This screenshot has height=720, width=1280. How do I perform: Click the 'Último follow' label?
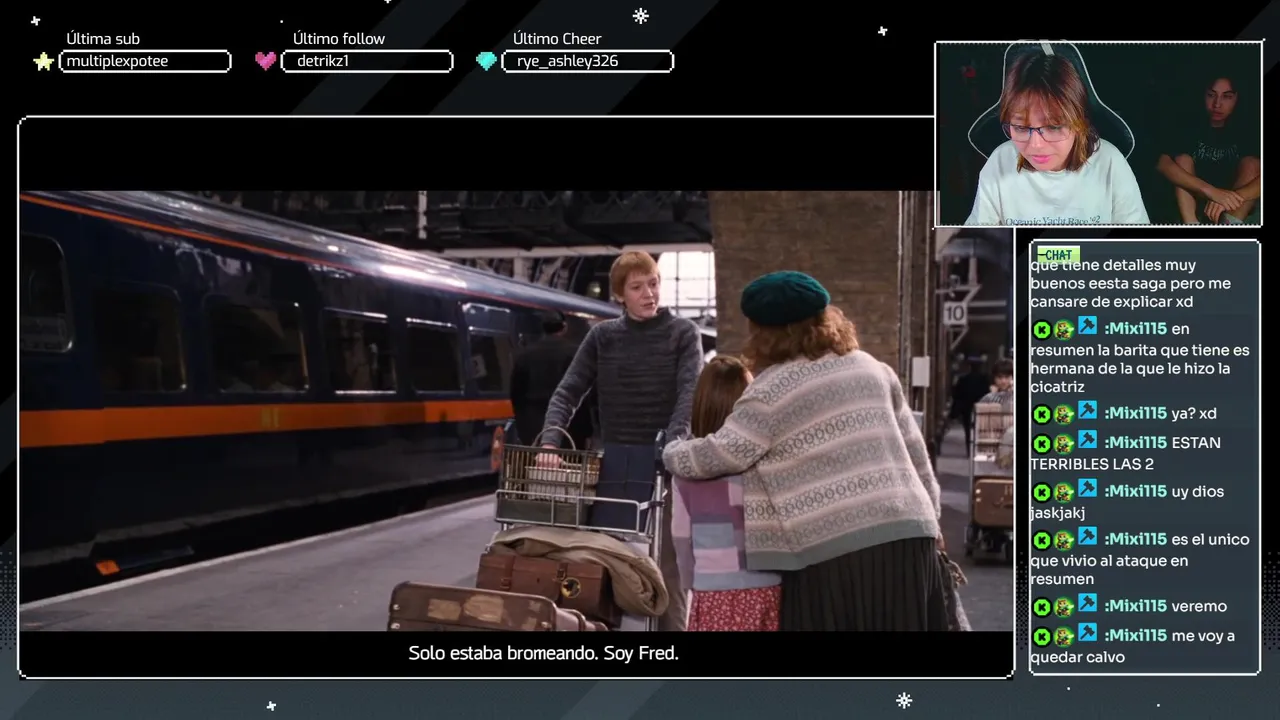coord(339,39)
